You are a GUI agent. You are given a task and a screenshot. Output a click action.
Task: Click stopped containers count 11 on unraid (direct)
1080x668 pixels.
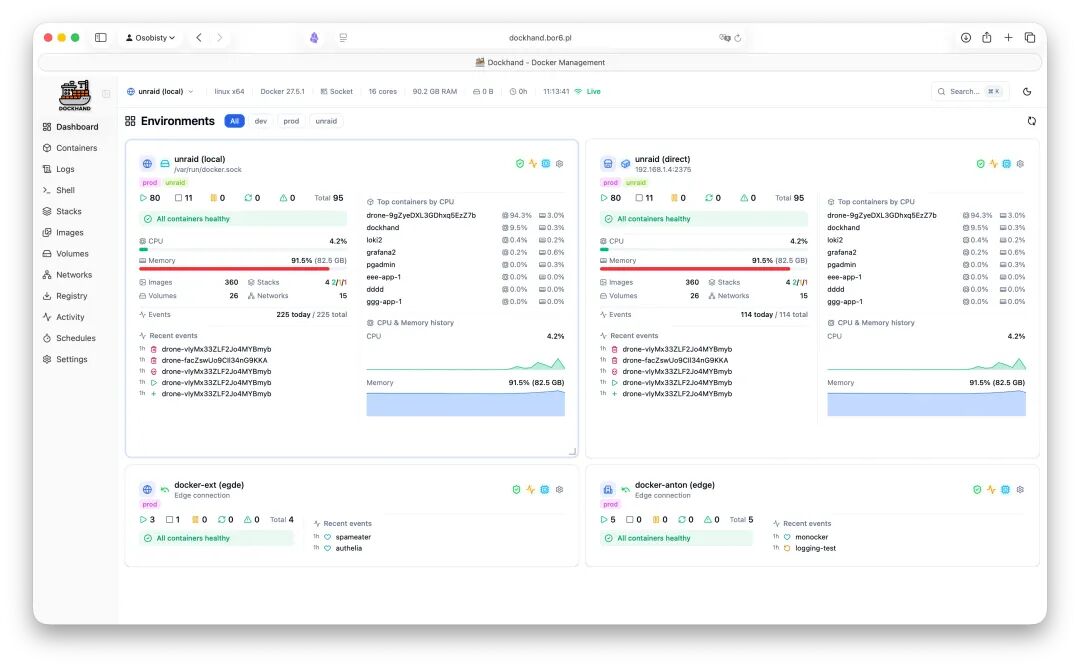point(645,198)
